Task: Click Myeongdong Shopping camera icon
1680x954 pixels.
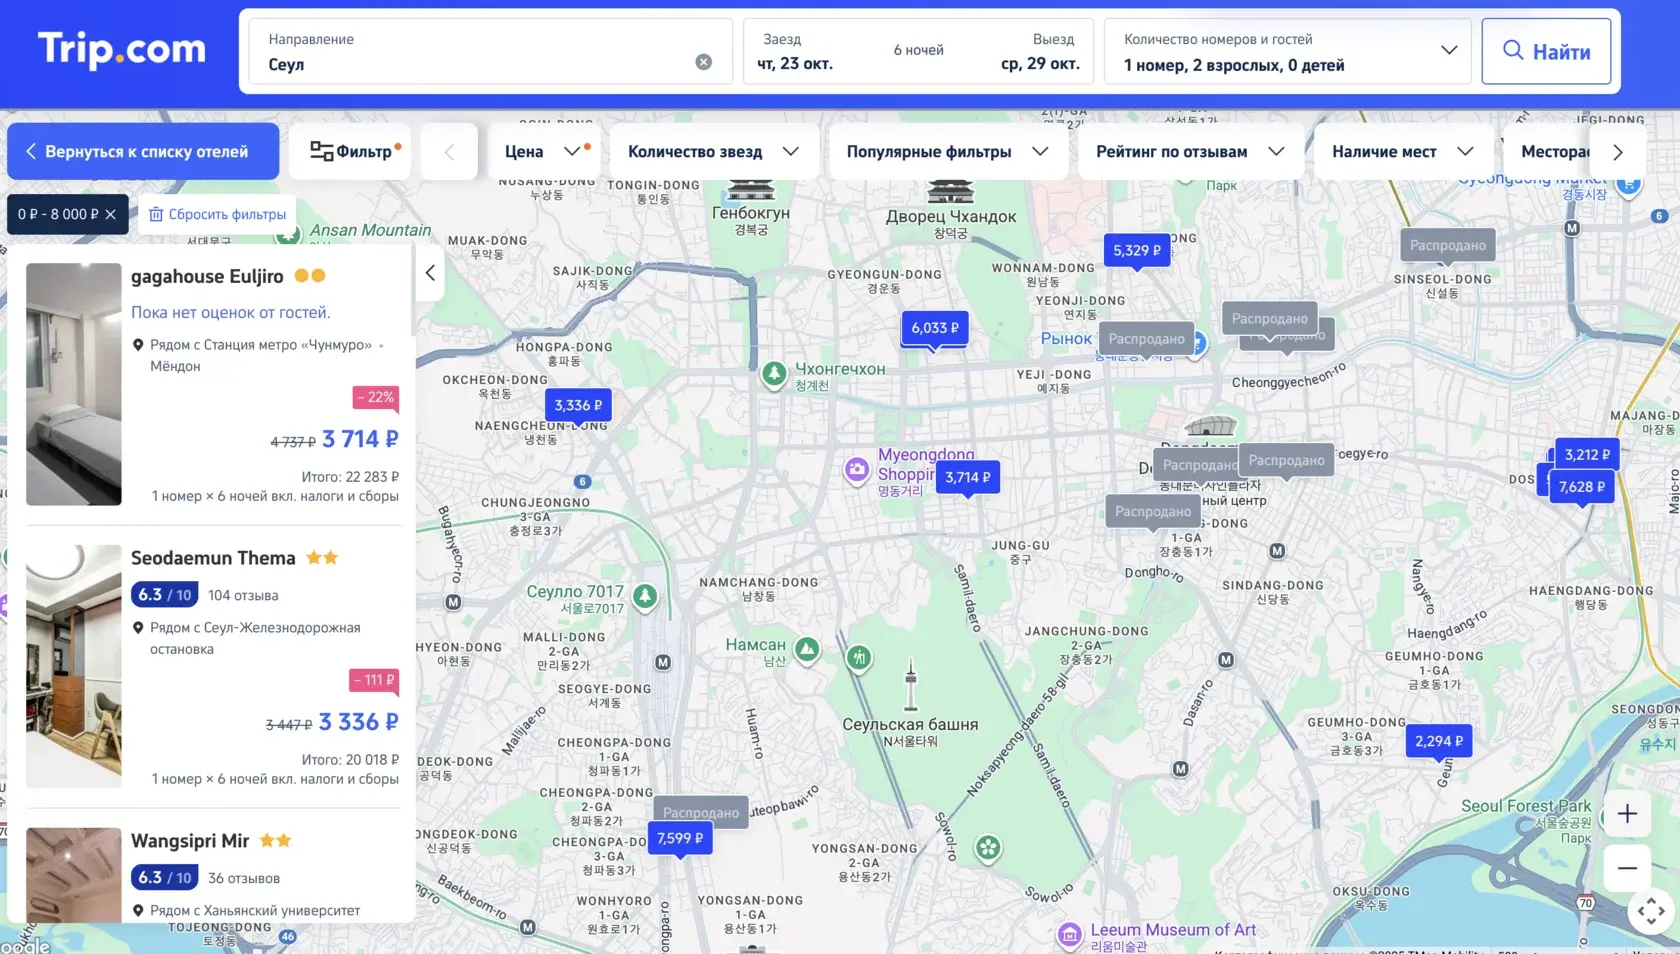Action: click(857, 469)
